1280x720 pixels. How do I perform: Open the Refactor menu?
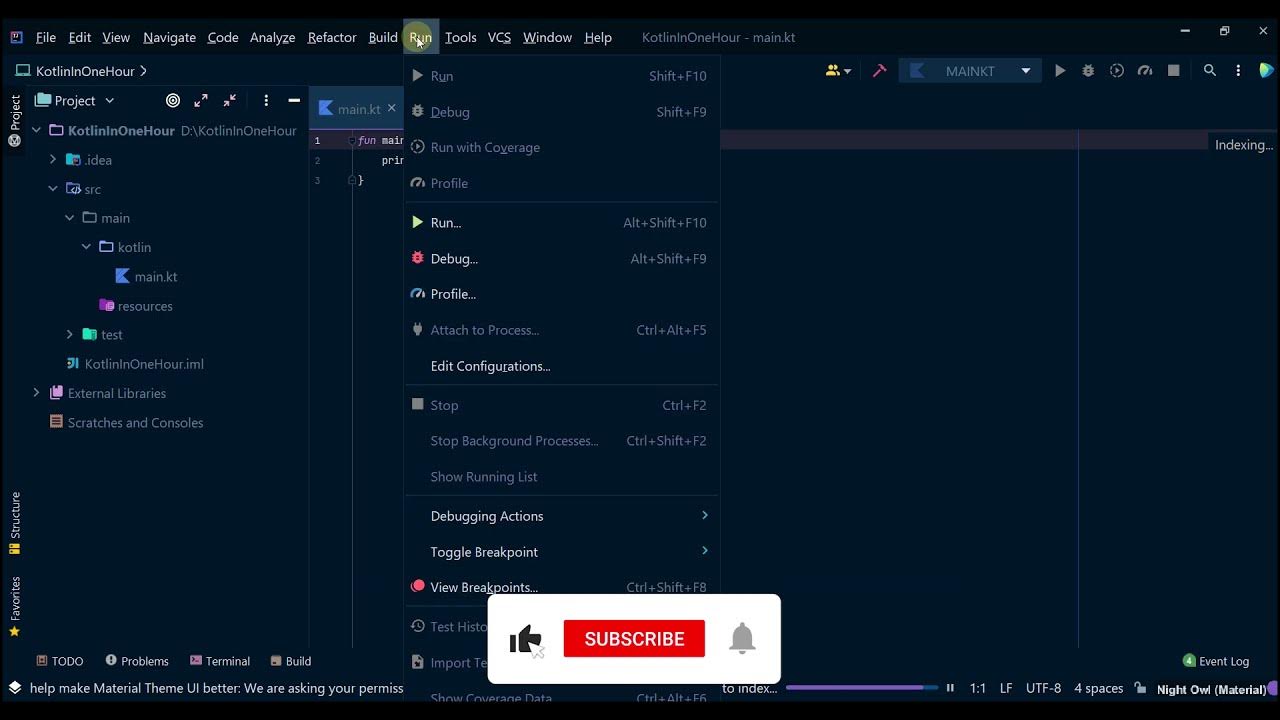331,37
